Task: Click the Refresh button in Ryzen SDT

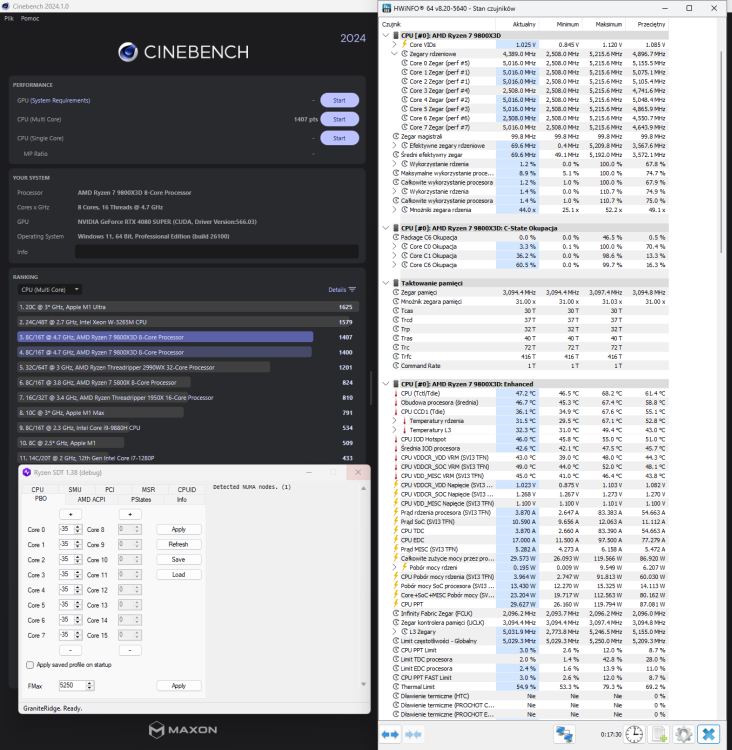Action: pyautogui.click(x=178, y=544)
